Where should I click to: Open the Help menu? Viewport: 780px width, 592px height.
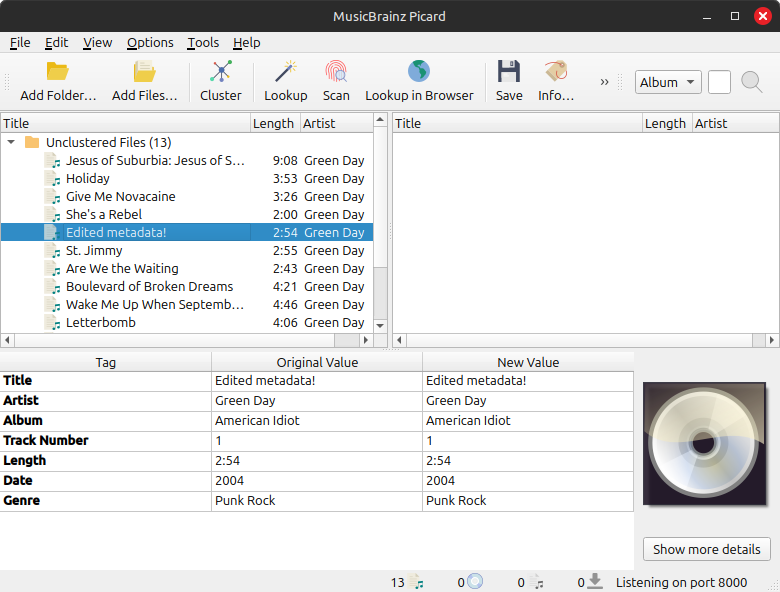pyautogui.click(x=246, y=43)
